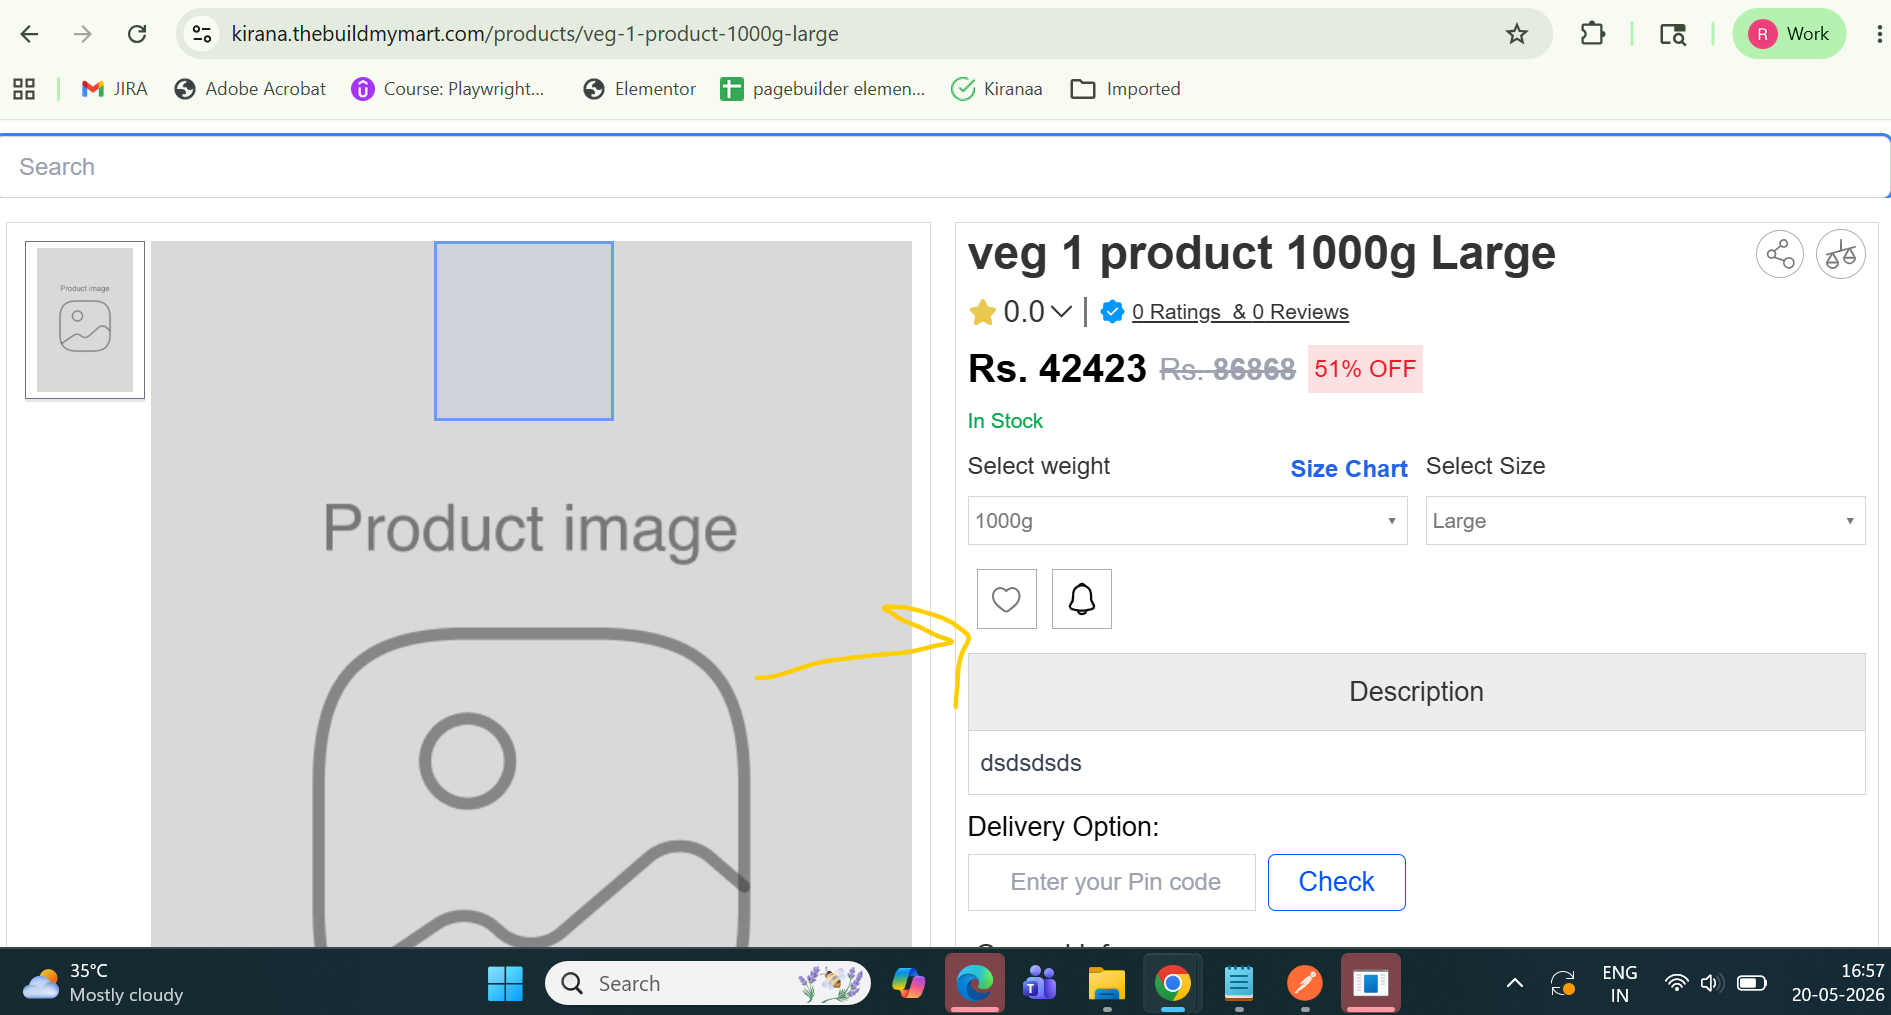The height and width of the screenshot is (1015, 1891).
Task: Open Notepad from the taskbar
Action: coord(1239,984)
